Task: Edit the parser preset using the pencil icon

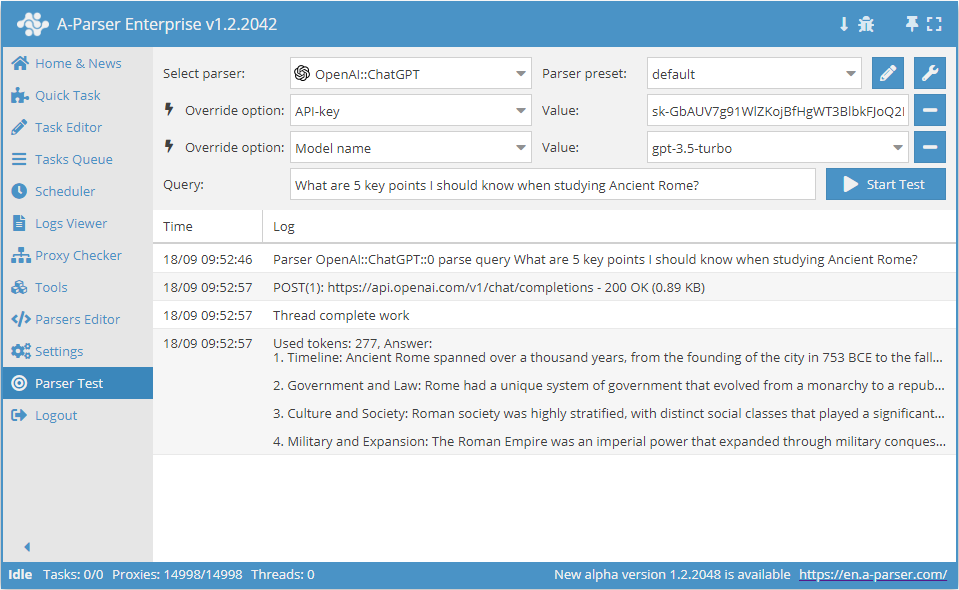Action: pos(887,72)
